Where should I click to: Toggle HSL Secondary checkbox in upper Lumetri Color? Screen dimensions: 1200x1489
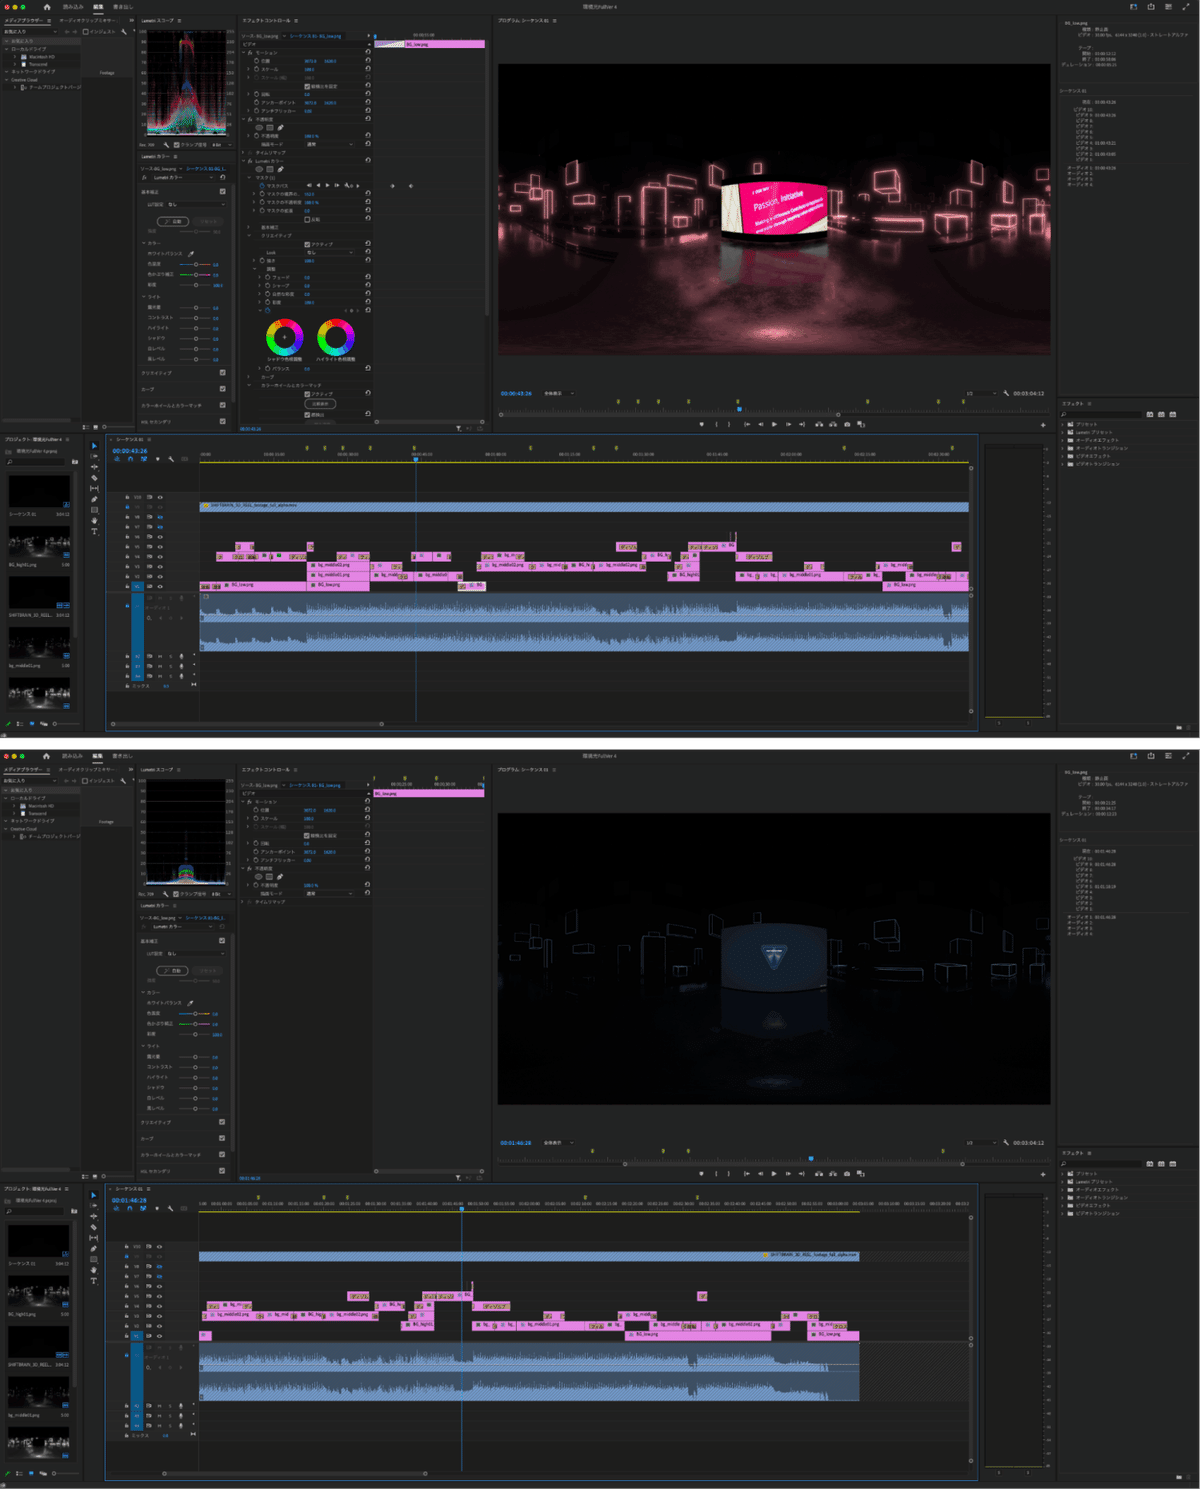pos(222,421)
